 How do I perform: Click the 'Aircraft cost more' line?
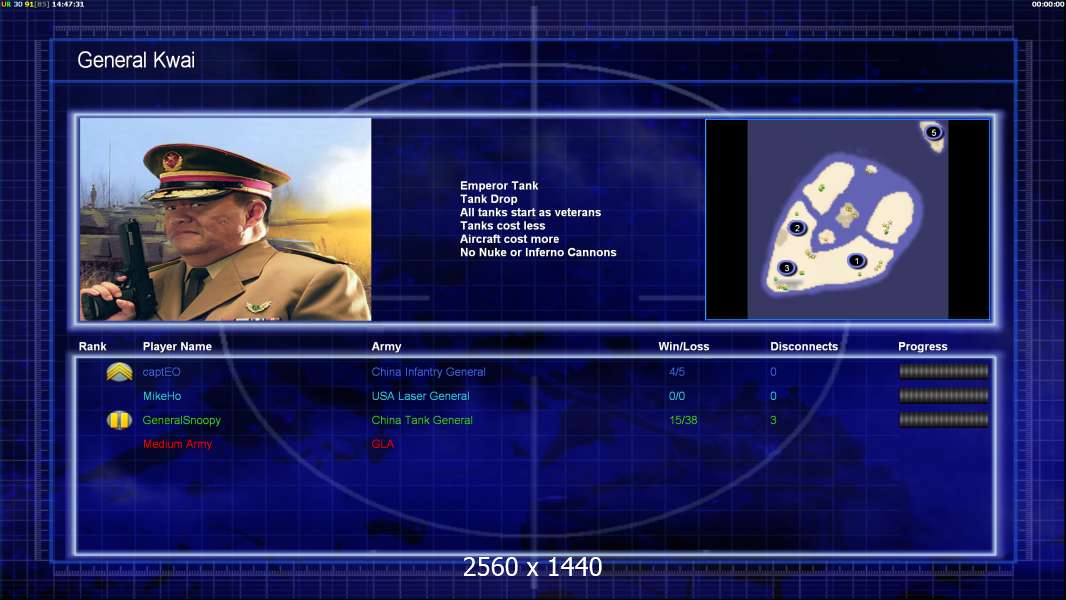[509, 239]
